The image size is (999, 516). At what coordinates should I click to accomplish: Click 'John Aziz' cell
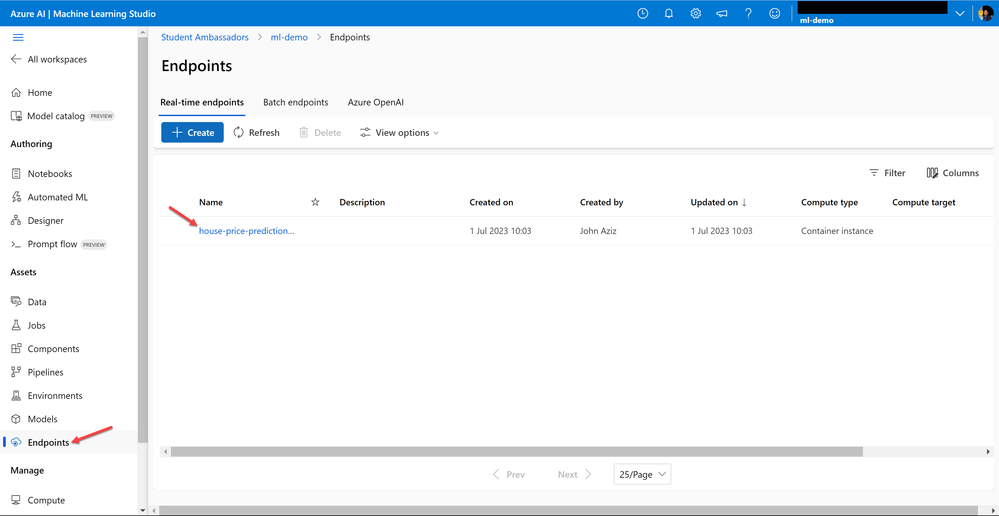[598, 231]
